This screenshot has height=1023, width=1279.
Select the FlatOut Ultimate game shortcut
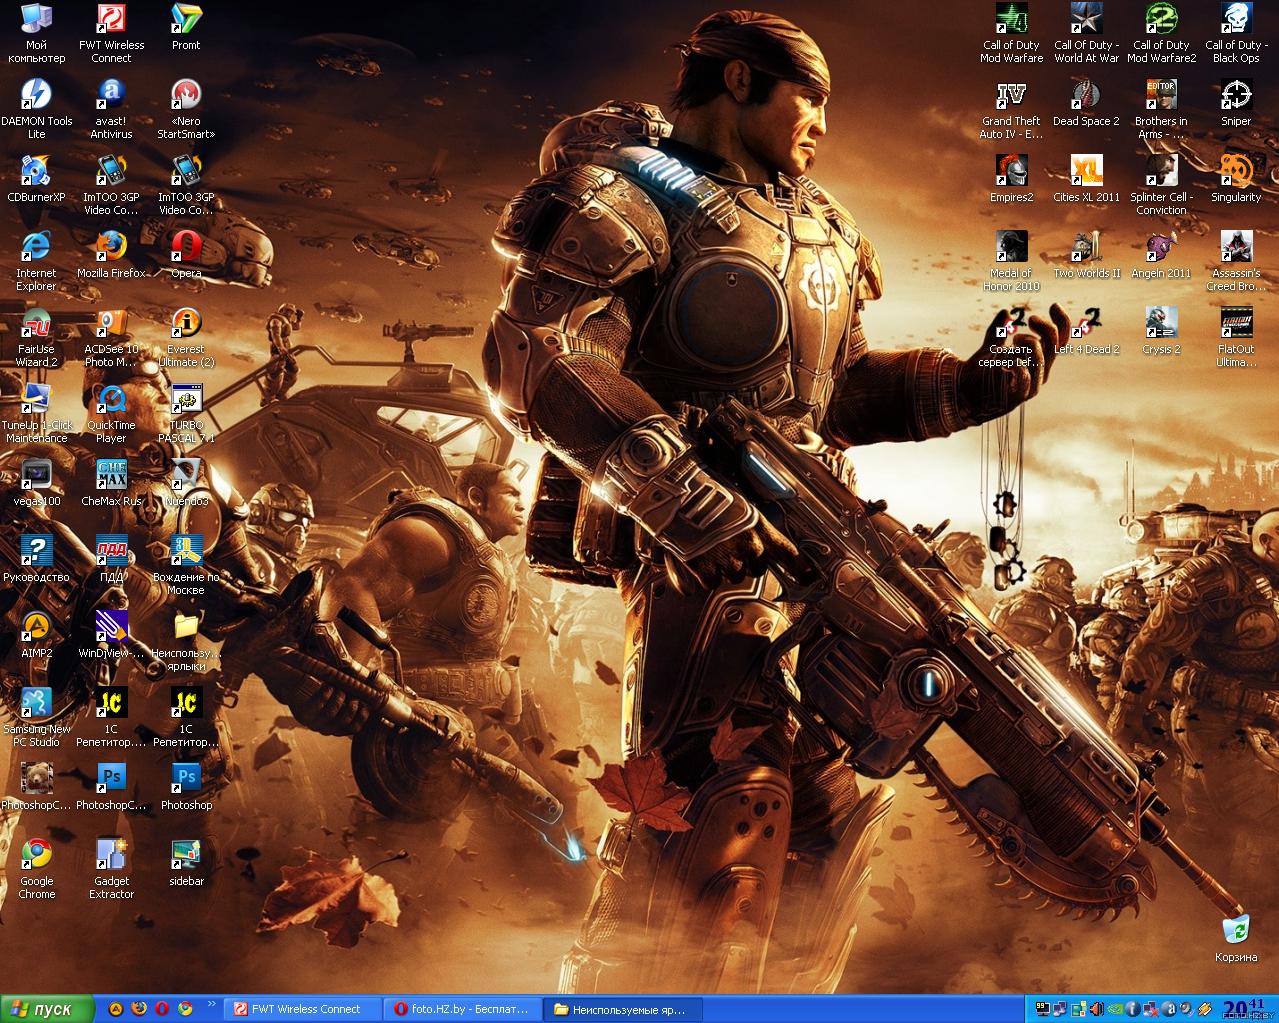pyautogui.click(x=1236, y=336)
